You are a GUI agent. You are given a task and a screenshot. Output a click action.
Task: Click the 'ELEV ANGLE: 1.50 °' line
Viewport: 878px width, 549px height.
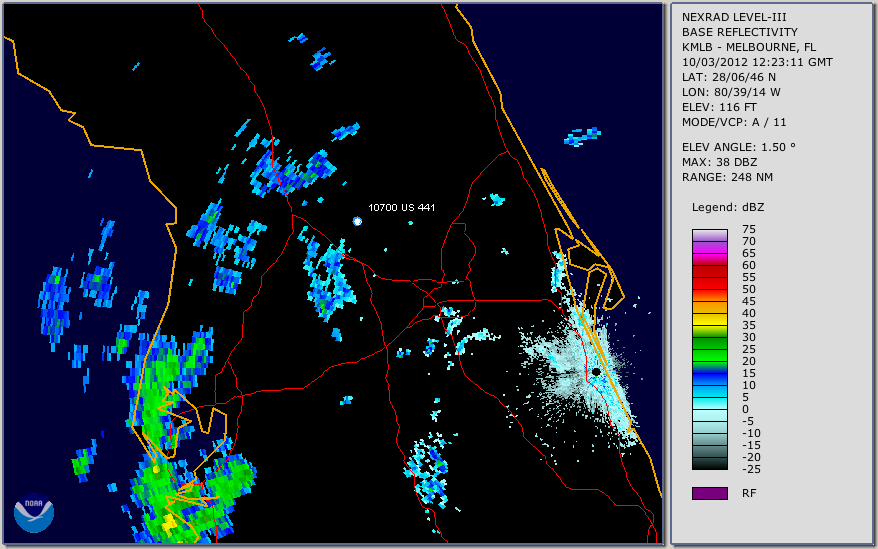[739, 147]
